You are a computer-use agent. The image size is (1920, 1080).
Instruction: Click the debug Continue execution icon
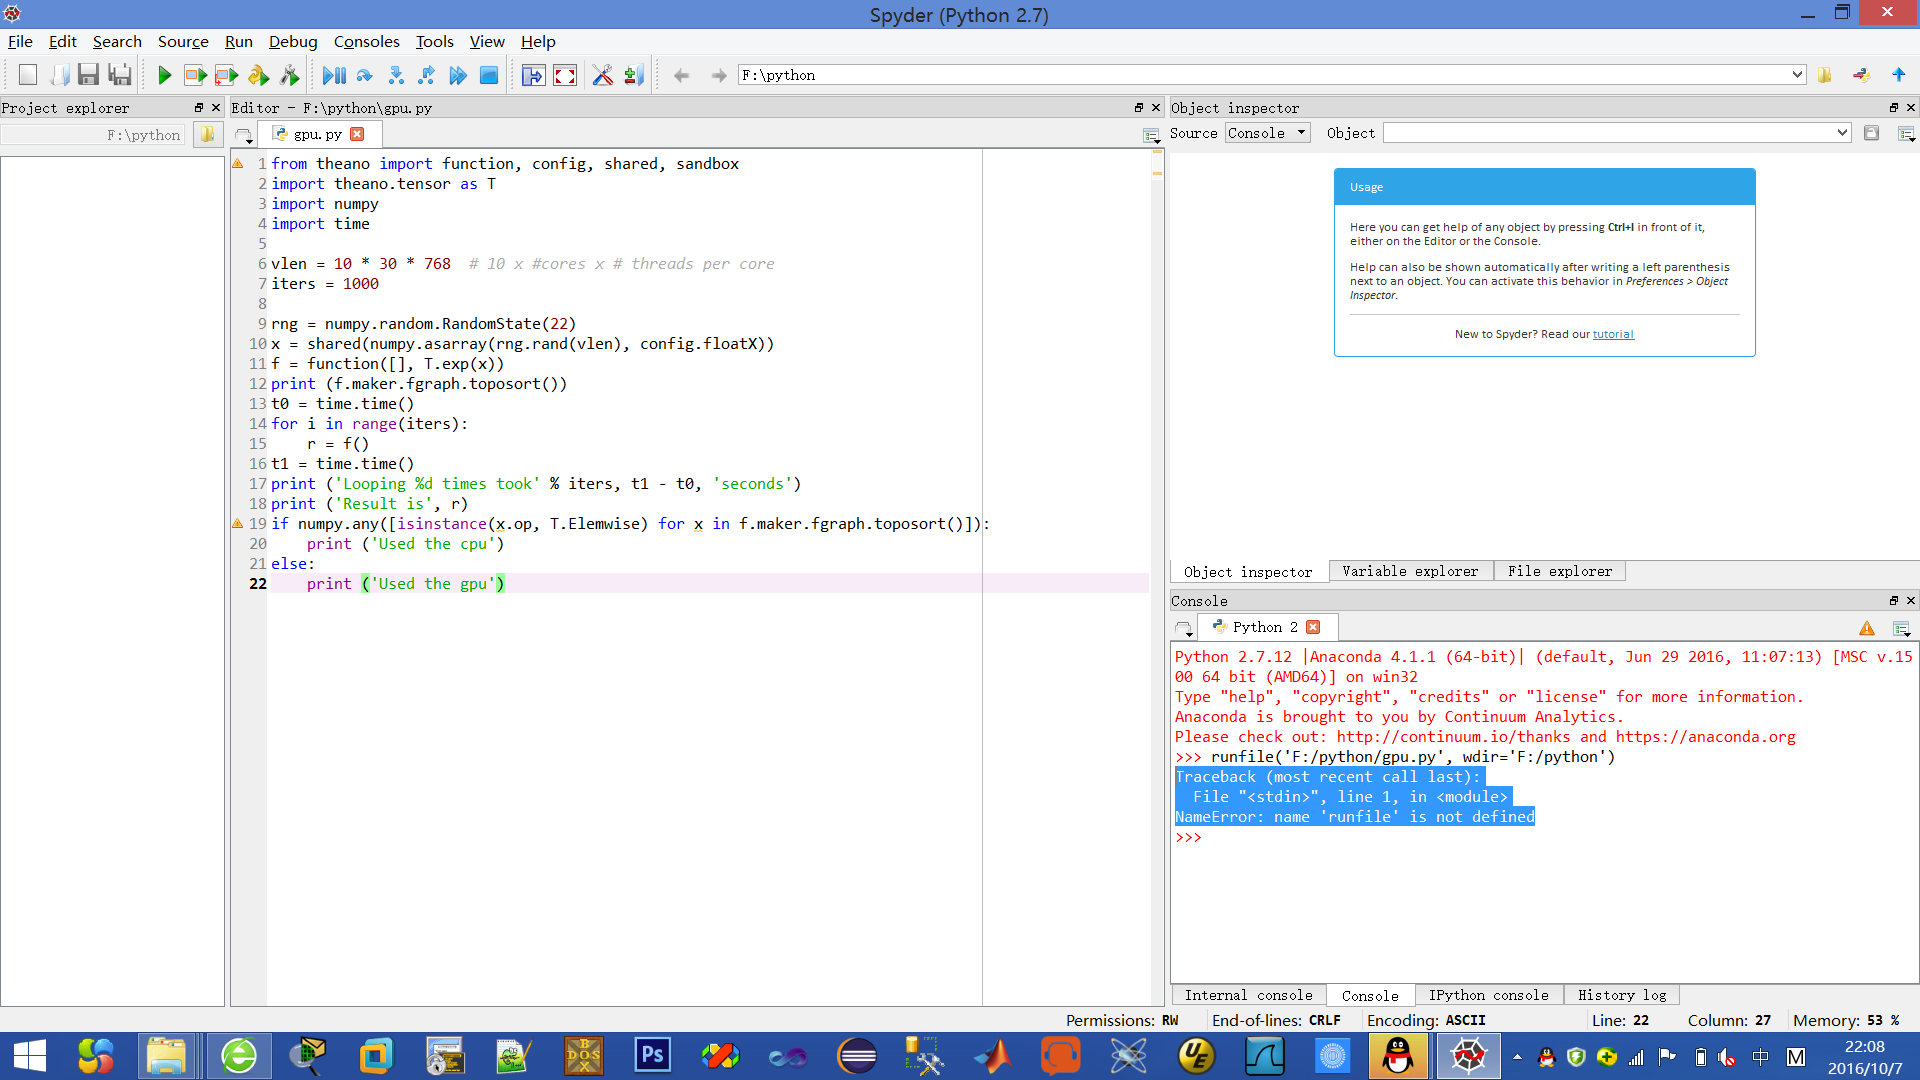point(458,75)
